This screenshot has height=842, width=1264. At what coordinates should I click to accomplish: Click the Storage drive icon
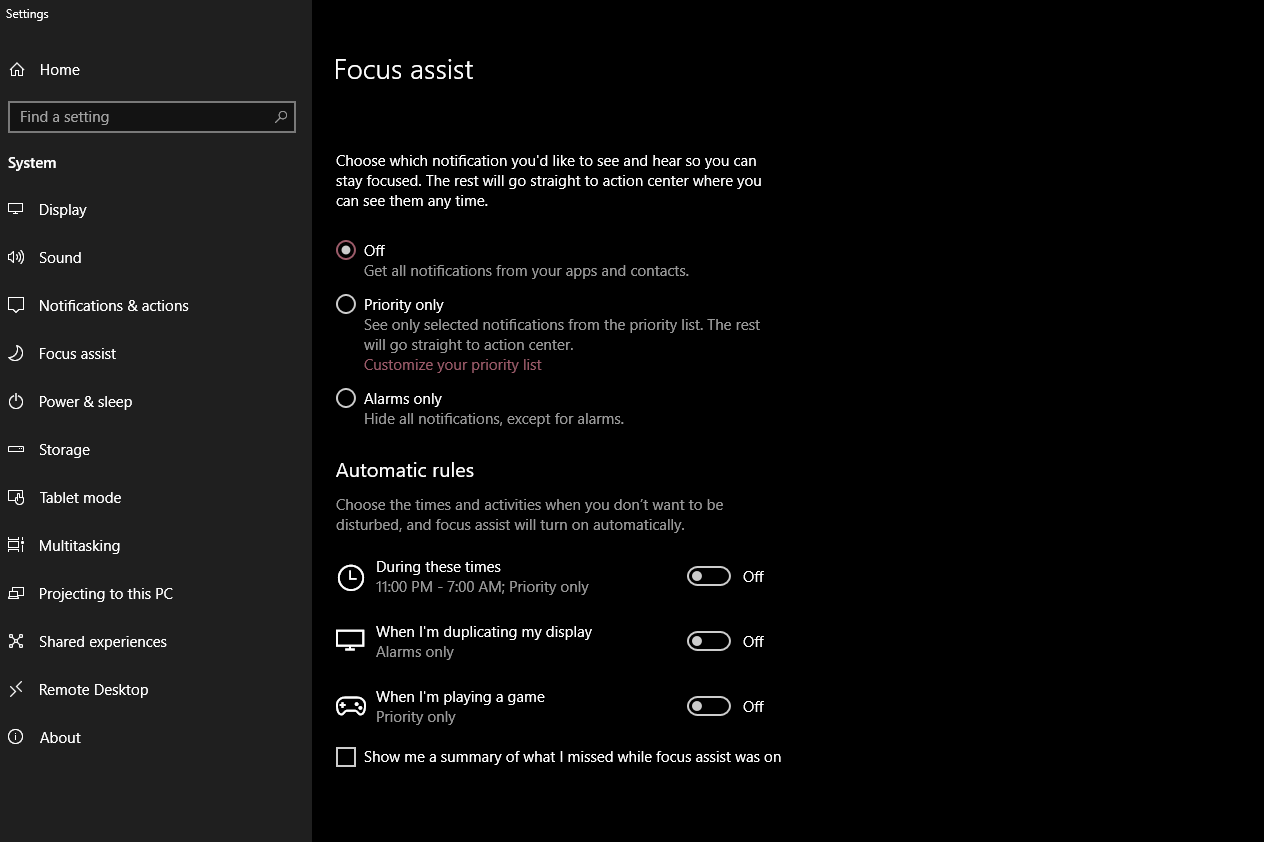[15, 449]
